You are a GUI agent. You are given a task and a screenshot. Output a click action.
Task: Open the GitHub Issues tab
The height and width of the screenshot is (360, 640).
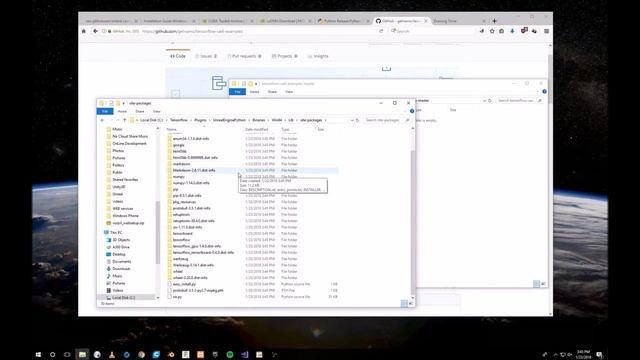tap(206, 56)
